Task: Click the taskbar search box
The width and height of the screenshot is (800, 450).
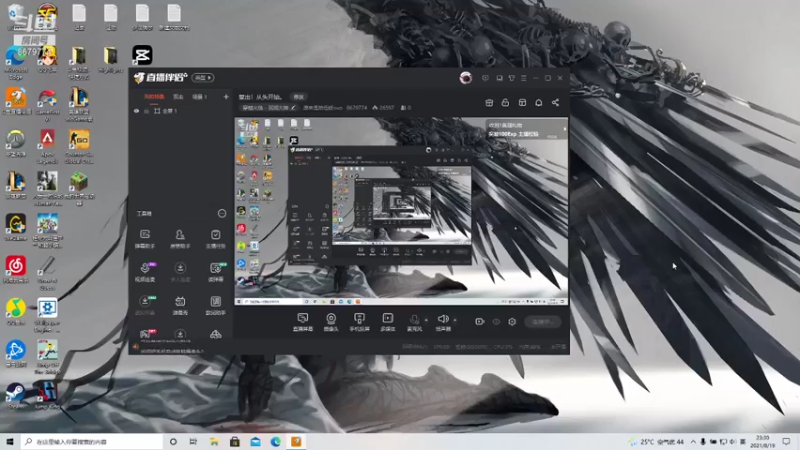Action: [x=92, y=441]
